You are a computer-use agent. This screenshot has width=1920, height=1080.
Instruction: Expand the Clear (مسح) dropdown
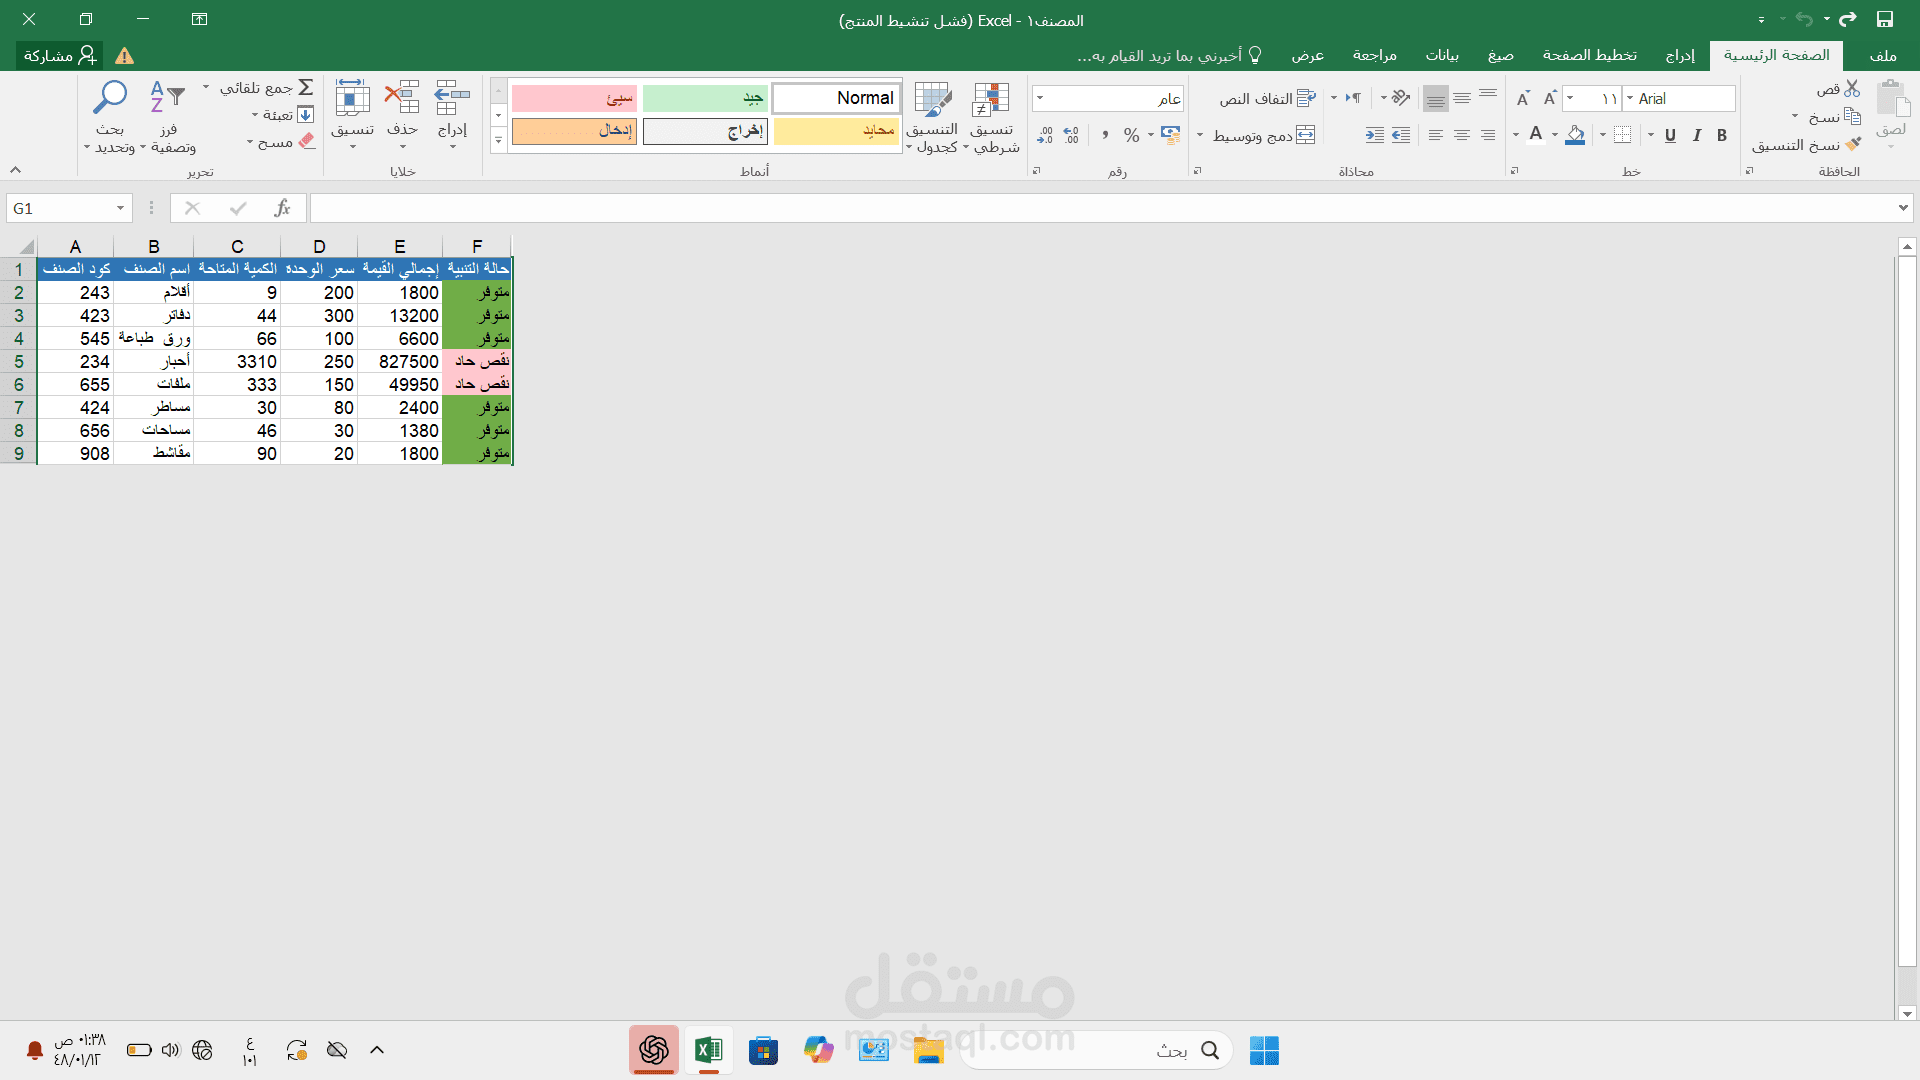coord(250,142)
